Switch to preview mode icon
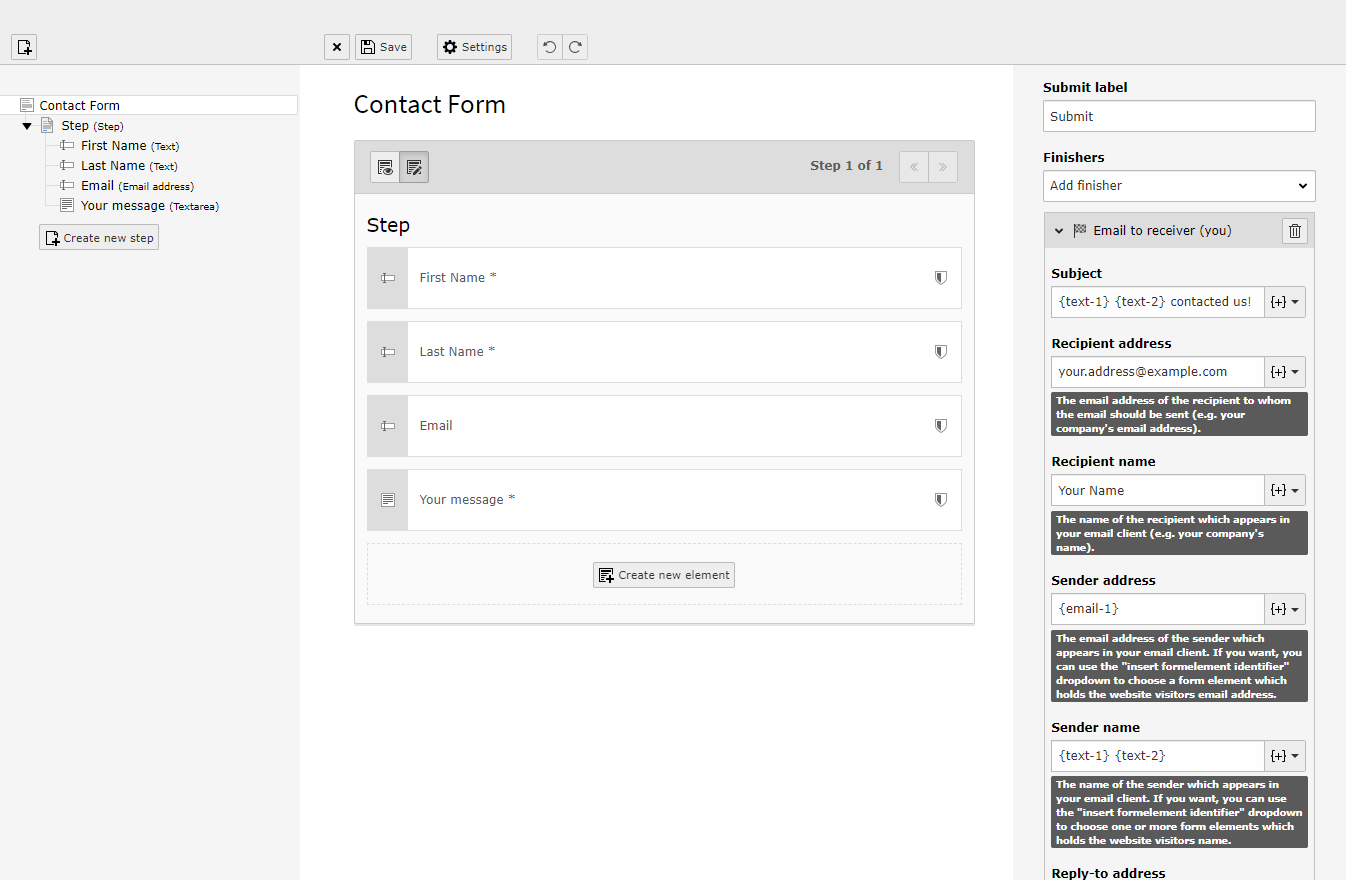Image resolution: width=1346 pixels, height=880 pixels. [385, 167]
